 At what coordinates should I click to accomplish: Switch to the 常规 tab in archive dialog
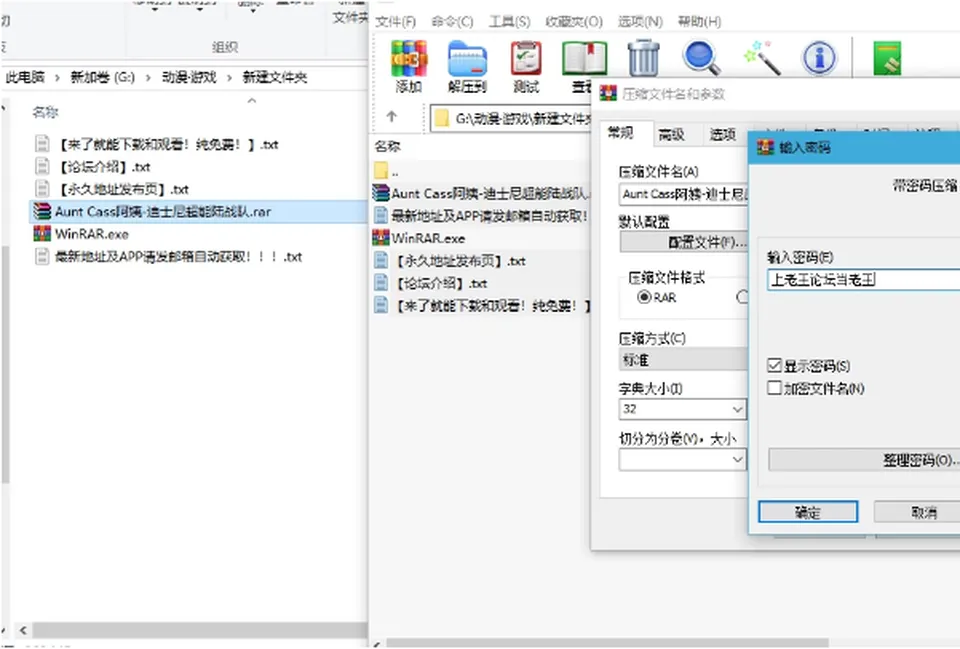point(621,132)
